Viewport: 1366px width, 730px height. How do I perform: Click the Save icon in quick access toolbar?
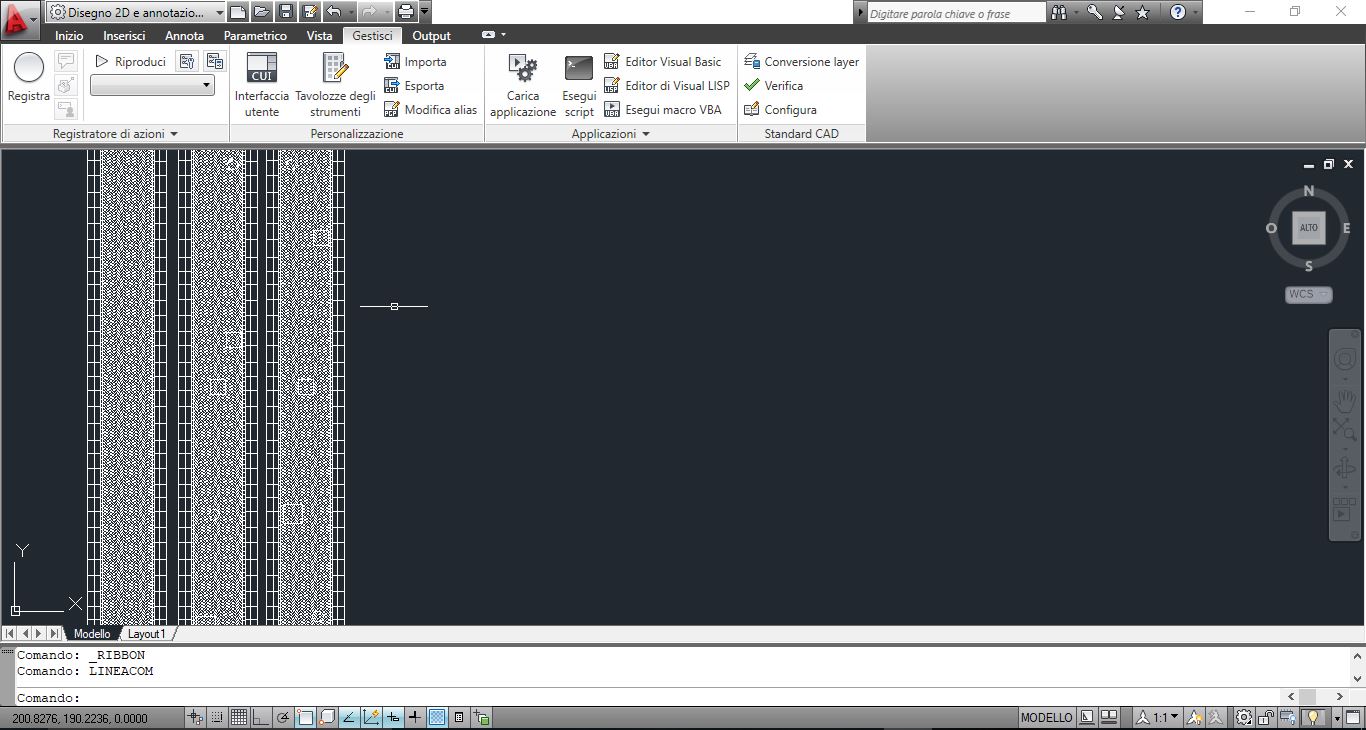(x=285, y=12)
